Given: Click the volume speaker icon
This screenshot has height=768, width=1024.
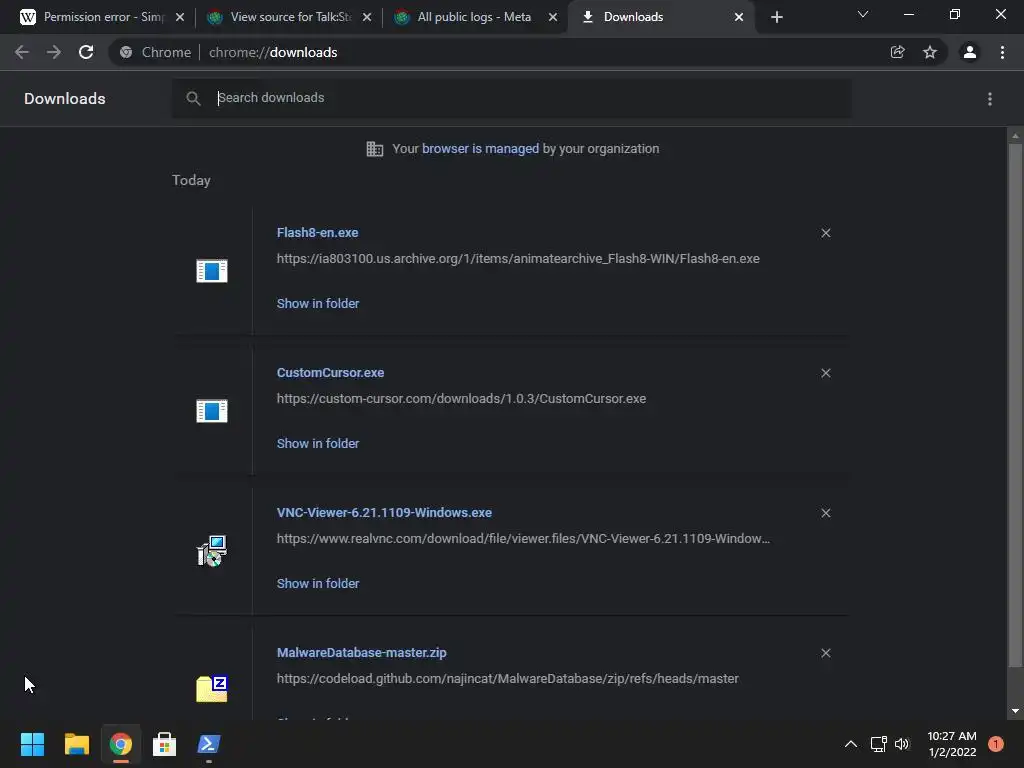Looking at the screenshot, I should [903, 744].
